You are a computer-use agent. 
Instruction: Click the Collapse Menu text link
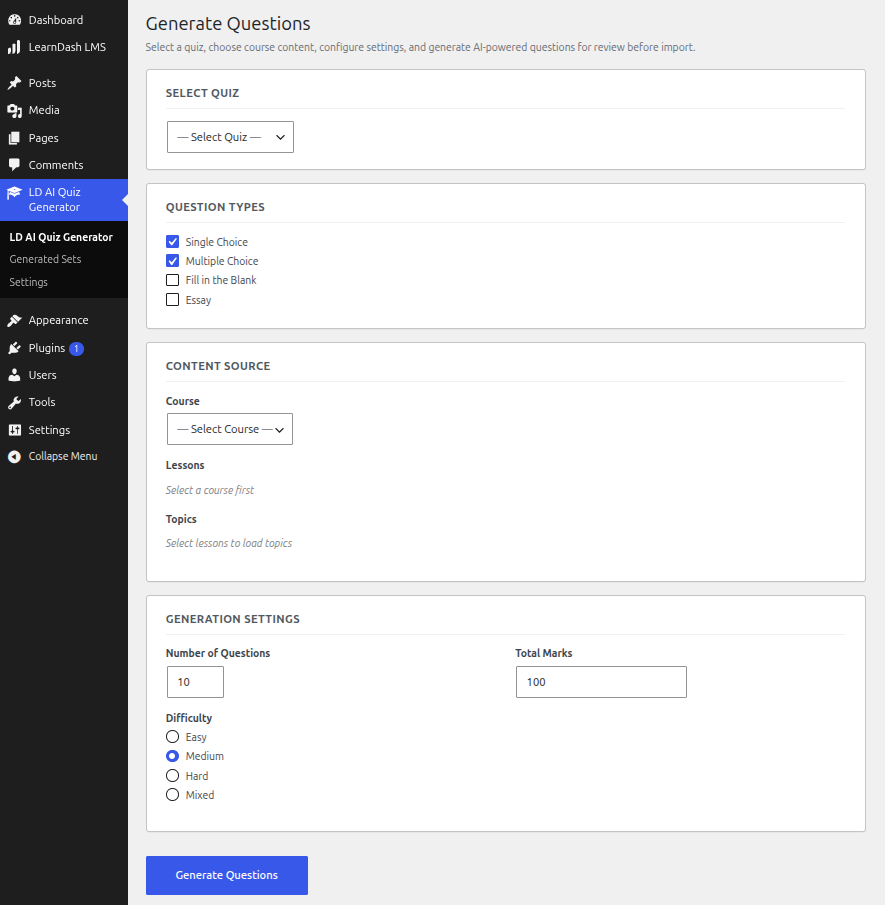(x=63, y=457)
